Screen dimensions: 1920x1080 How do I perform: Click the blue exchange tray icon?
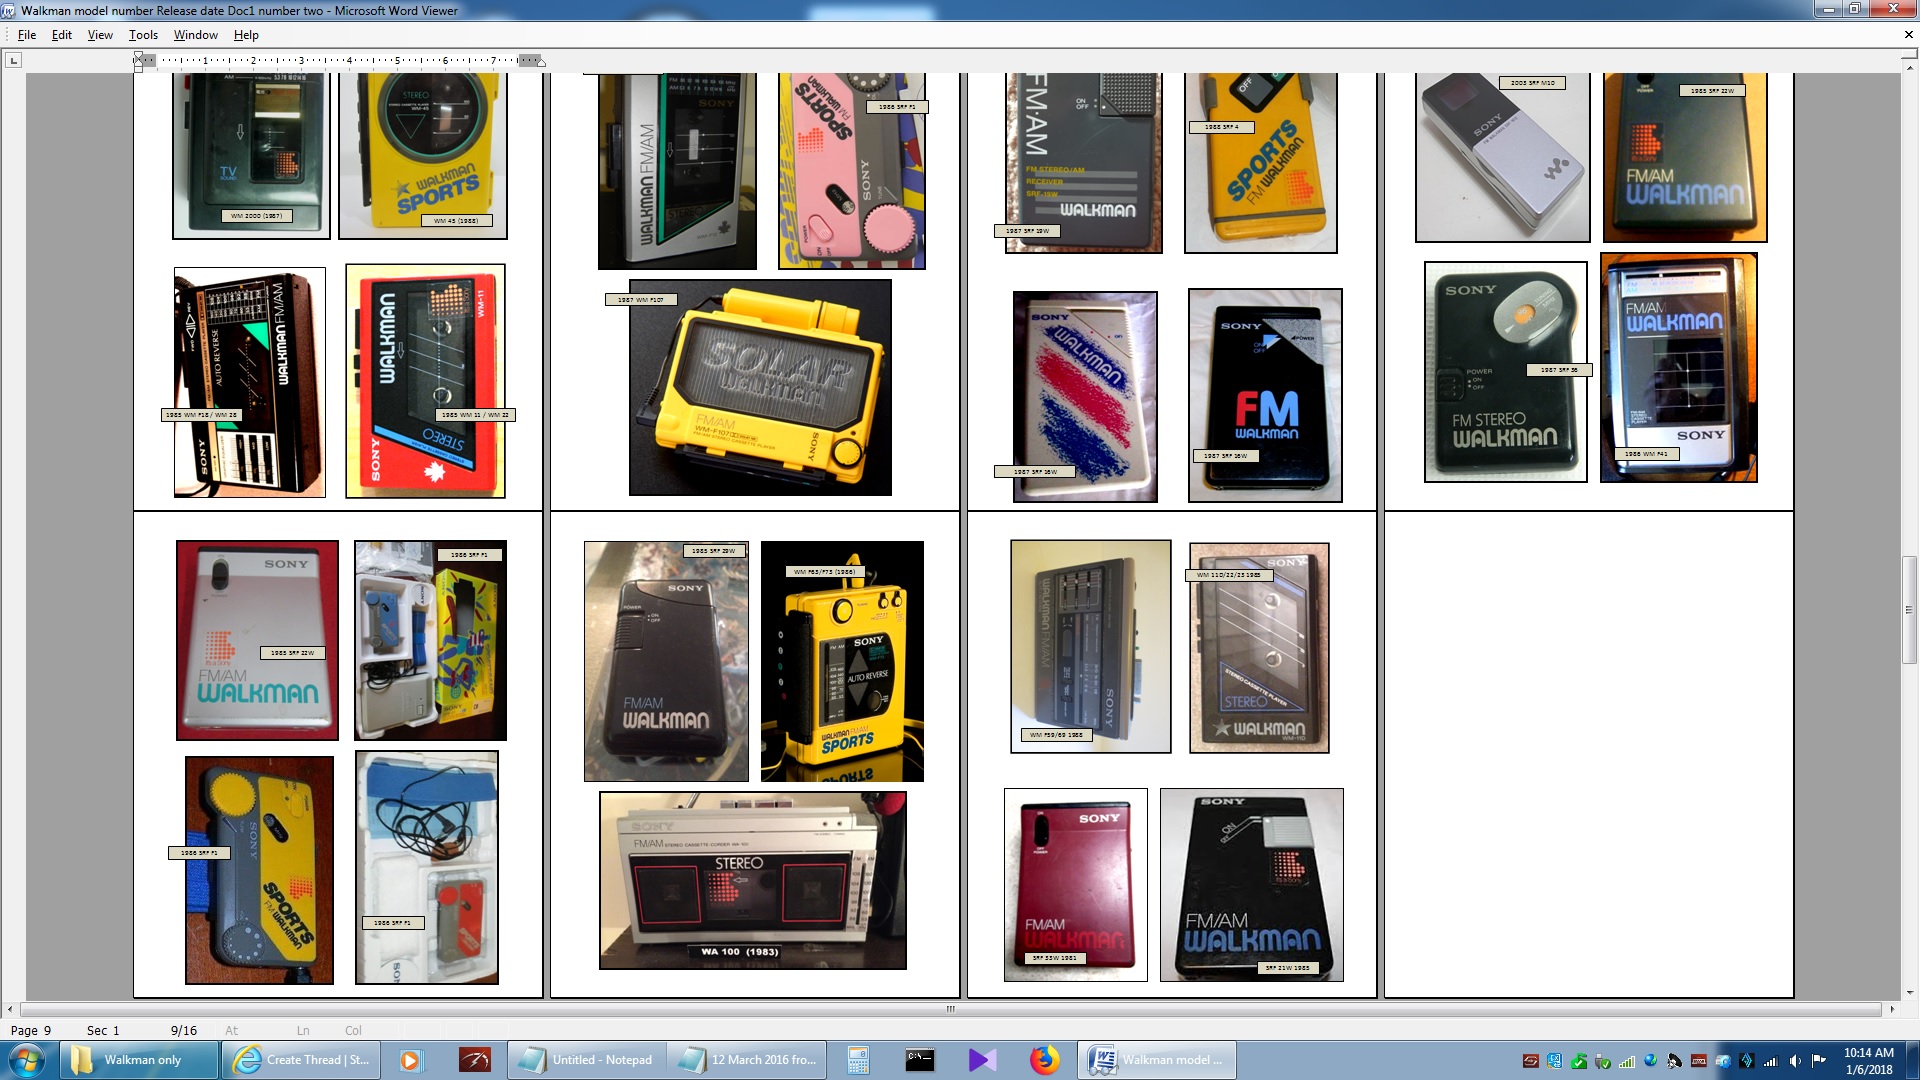(1554, 1061)
